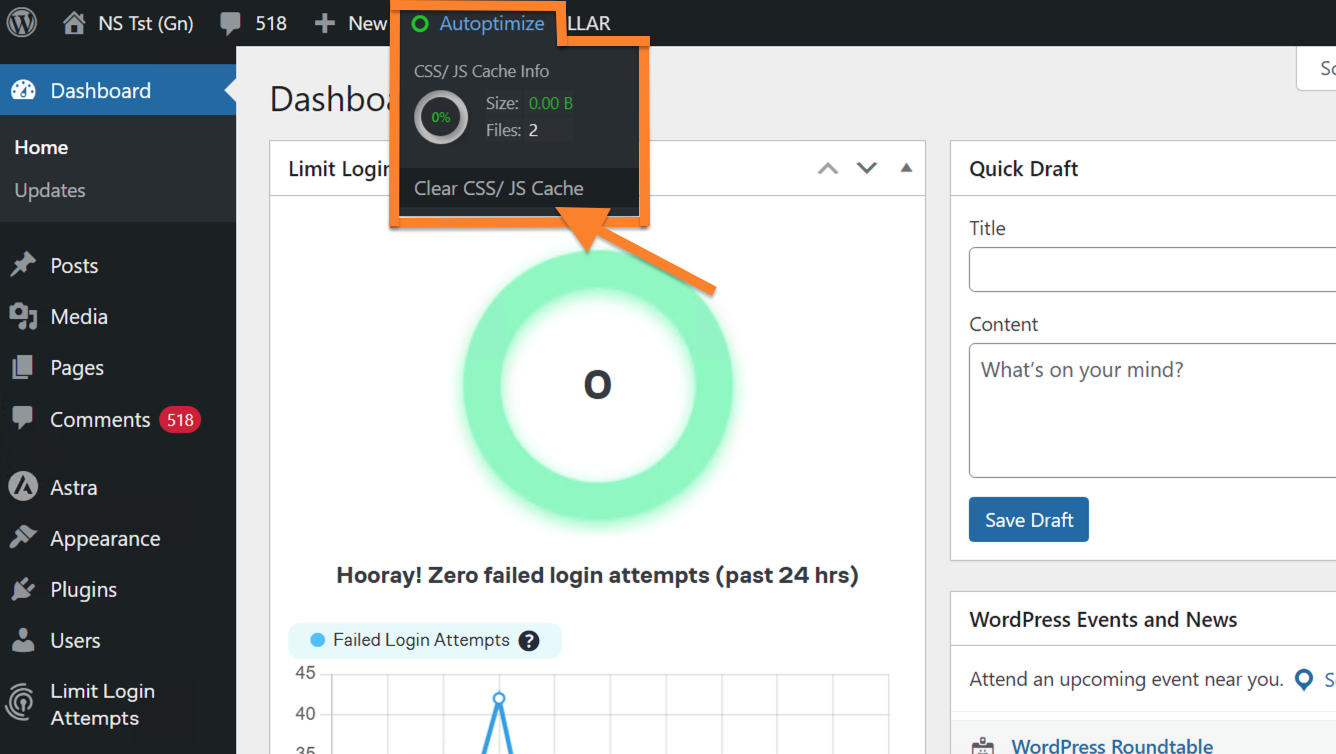Image resolution: width=1336 pixels, height=754 pixels.
Task: Open the WordPress Roundtable link
Action: [1112, 746]
